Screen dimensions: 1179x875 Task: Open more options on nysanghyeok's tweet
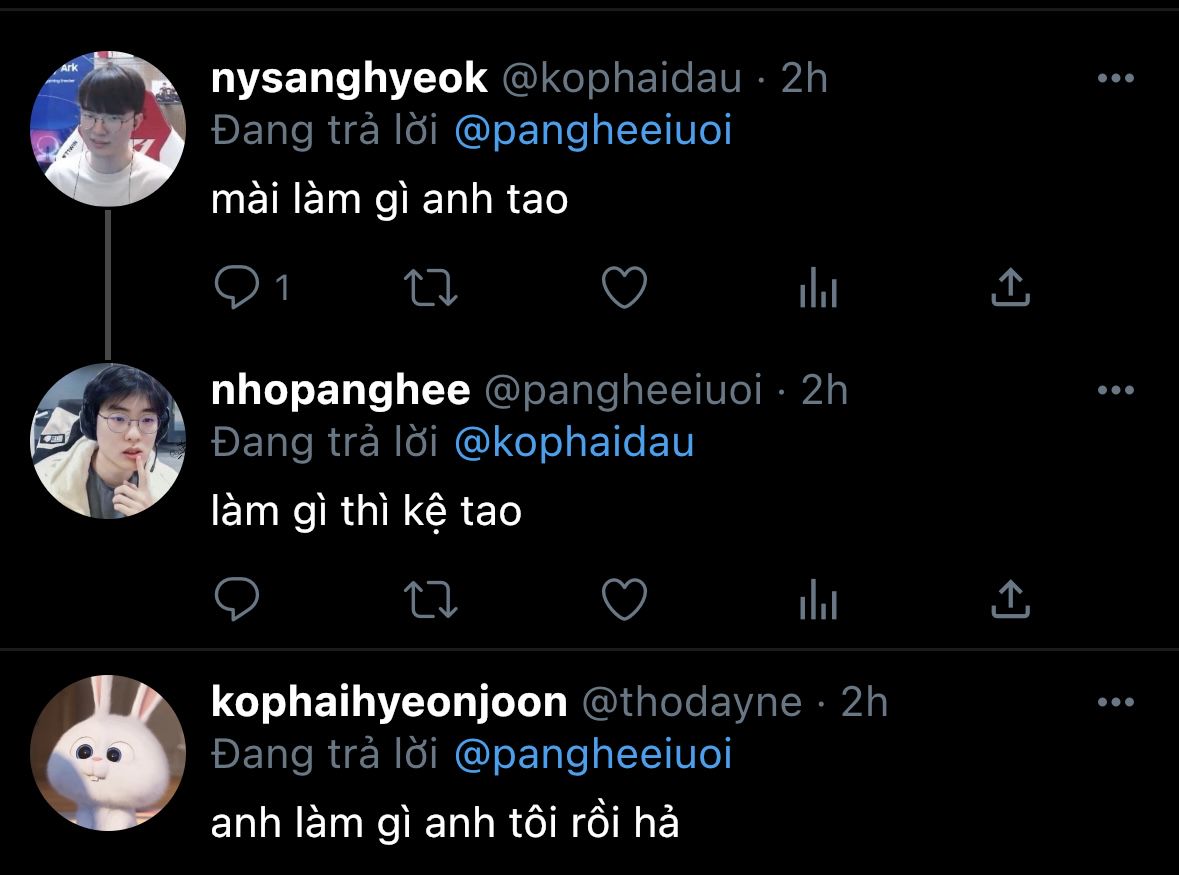(1116, 78)
